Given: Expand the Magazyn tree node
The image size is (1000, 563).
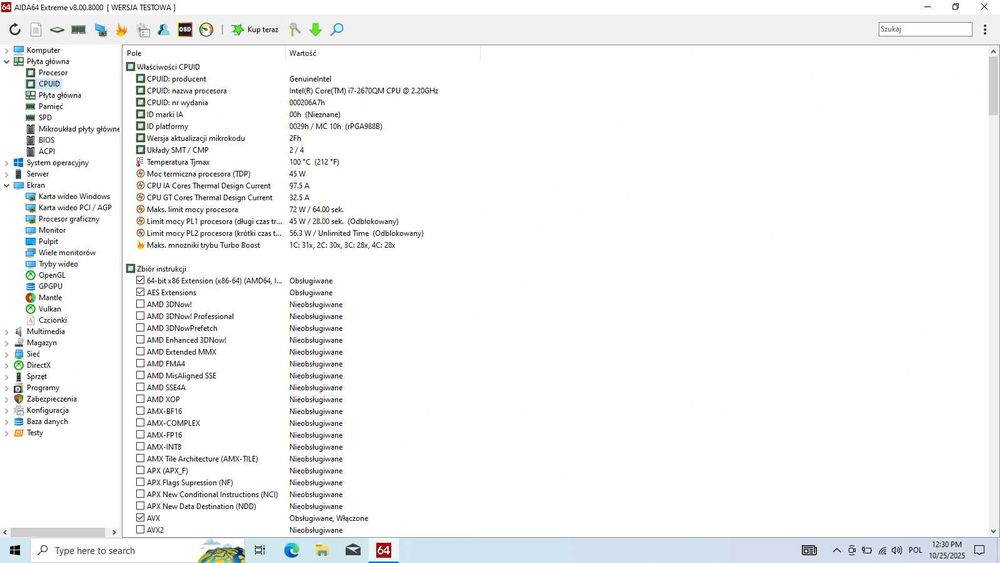Looking at the screenshot, I should tap(6, 343).
